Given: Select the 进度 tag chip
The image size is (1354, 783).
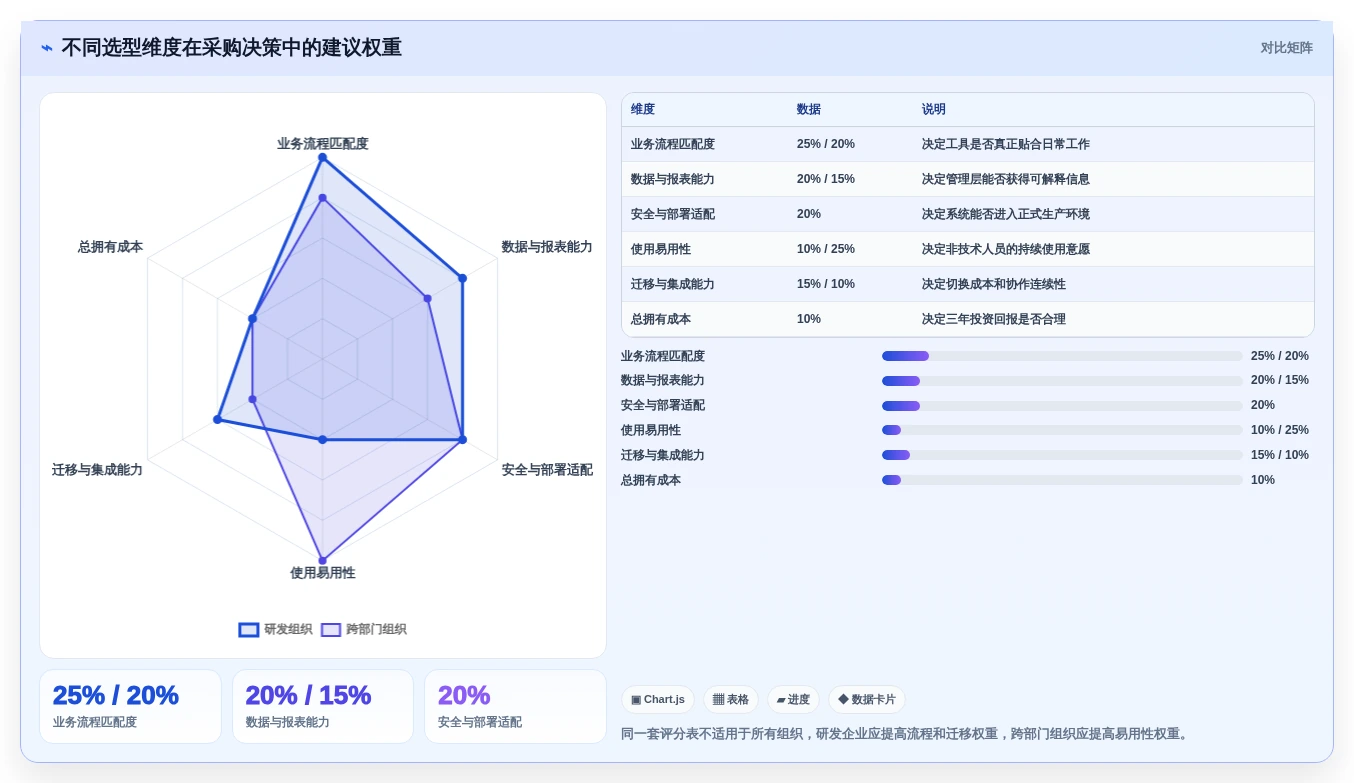Looking at the screenshot, I should pyautogui.click(x=793, y=700).
